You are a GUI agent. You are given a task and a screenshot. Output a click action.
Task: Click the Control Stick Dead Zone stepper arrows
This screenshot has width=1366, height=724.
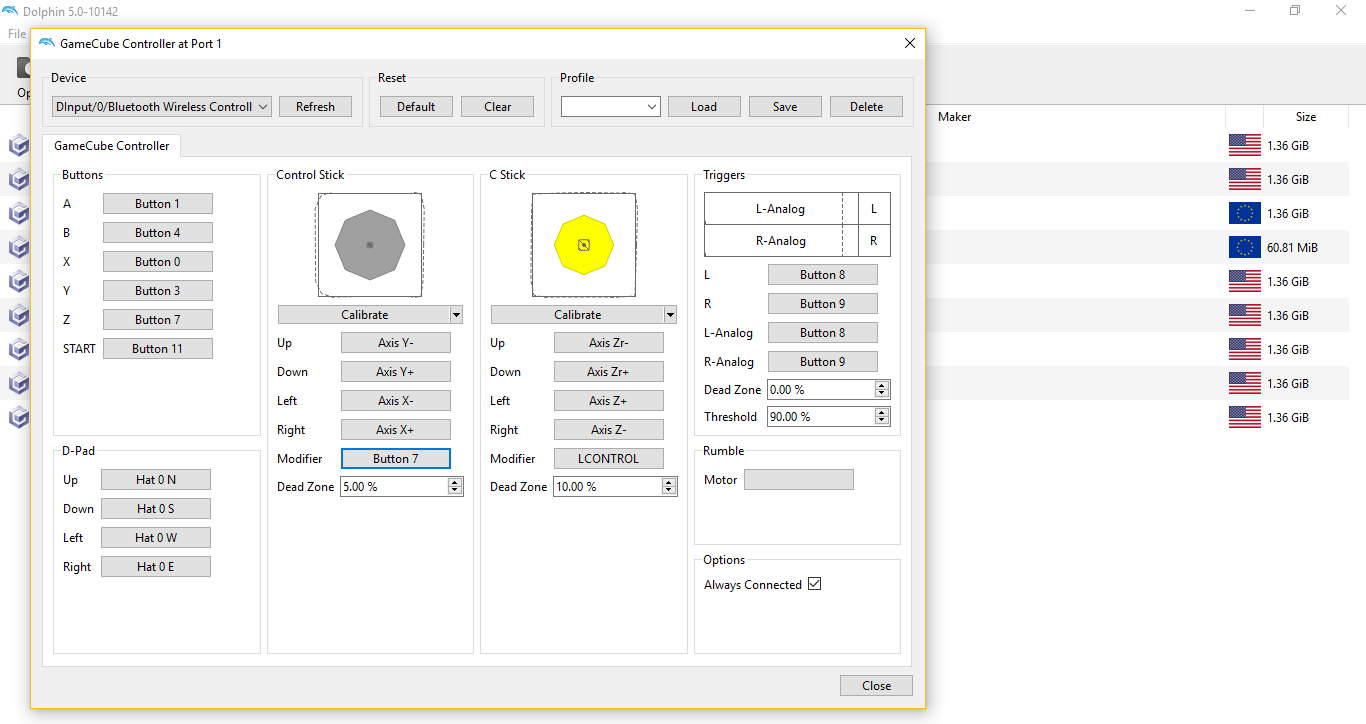coord(455,486)
